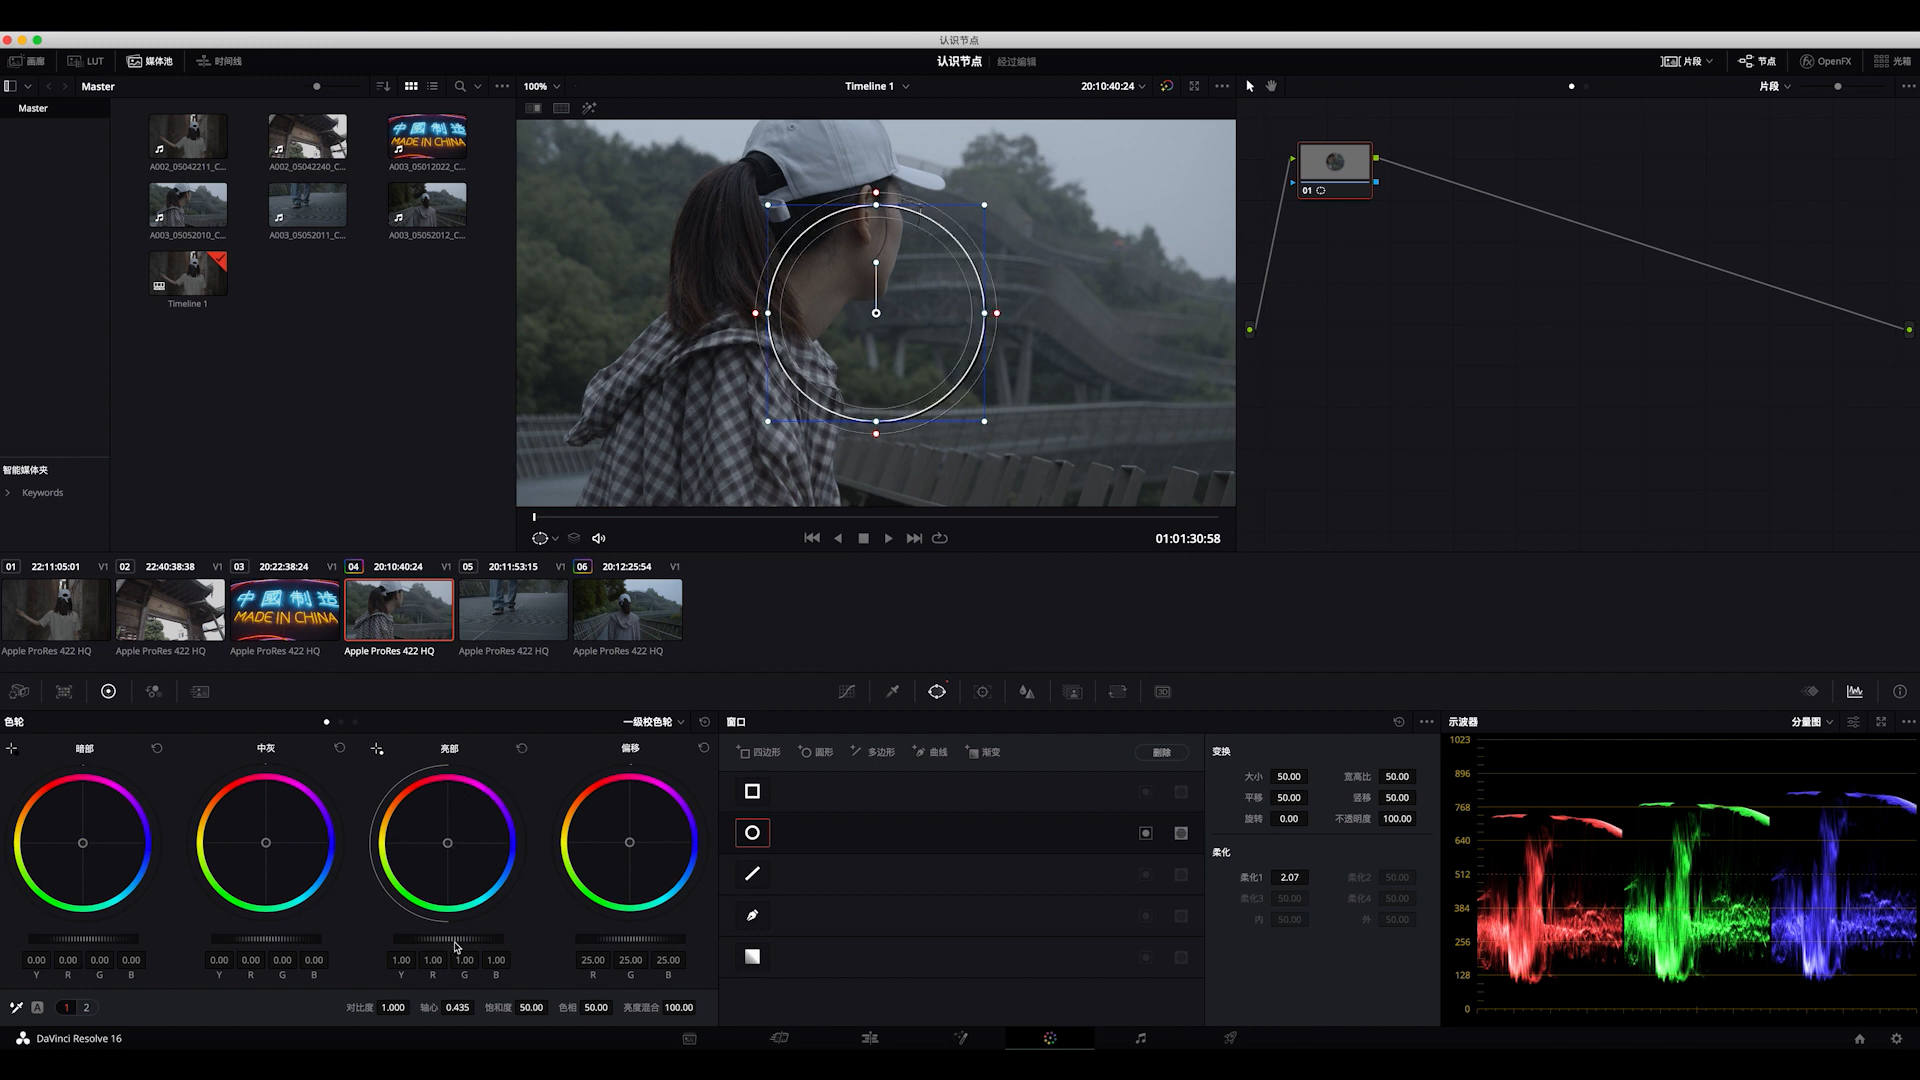Viewport: 1920px width, 1080px height.
Task: Click the 删除 delete window button
Action: (1161, 752)
